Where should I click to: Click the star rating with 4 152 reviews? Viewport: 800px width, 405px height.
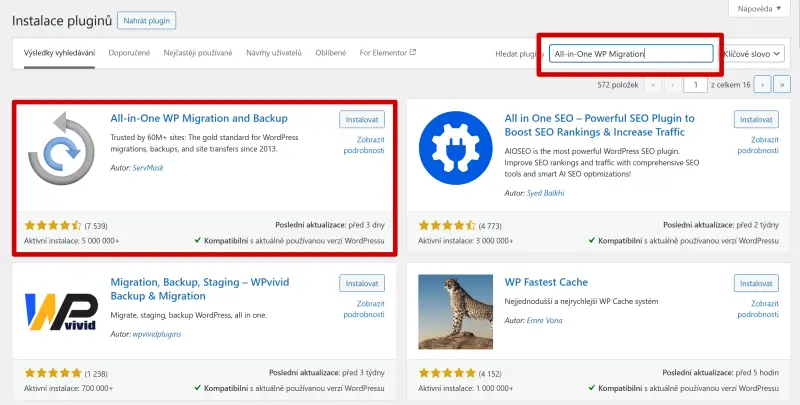[447, 373]
